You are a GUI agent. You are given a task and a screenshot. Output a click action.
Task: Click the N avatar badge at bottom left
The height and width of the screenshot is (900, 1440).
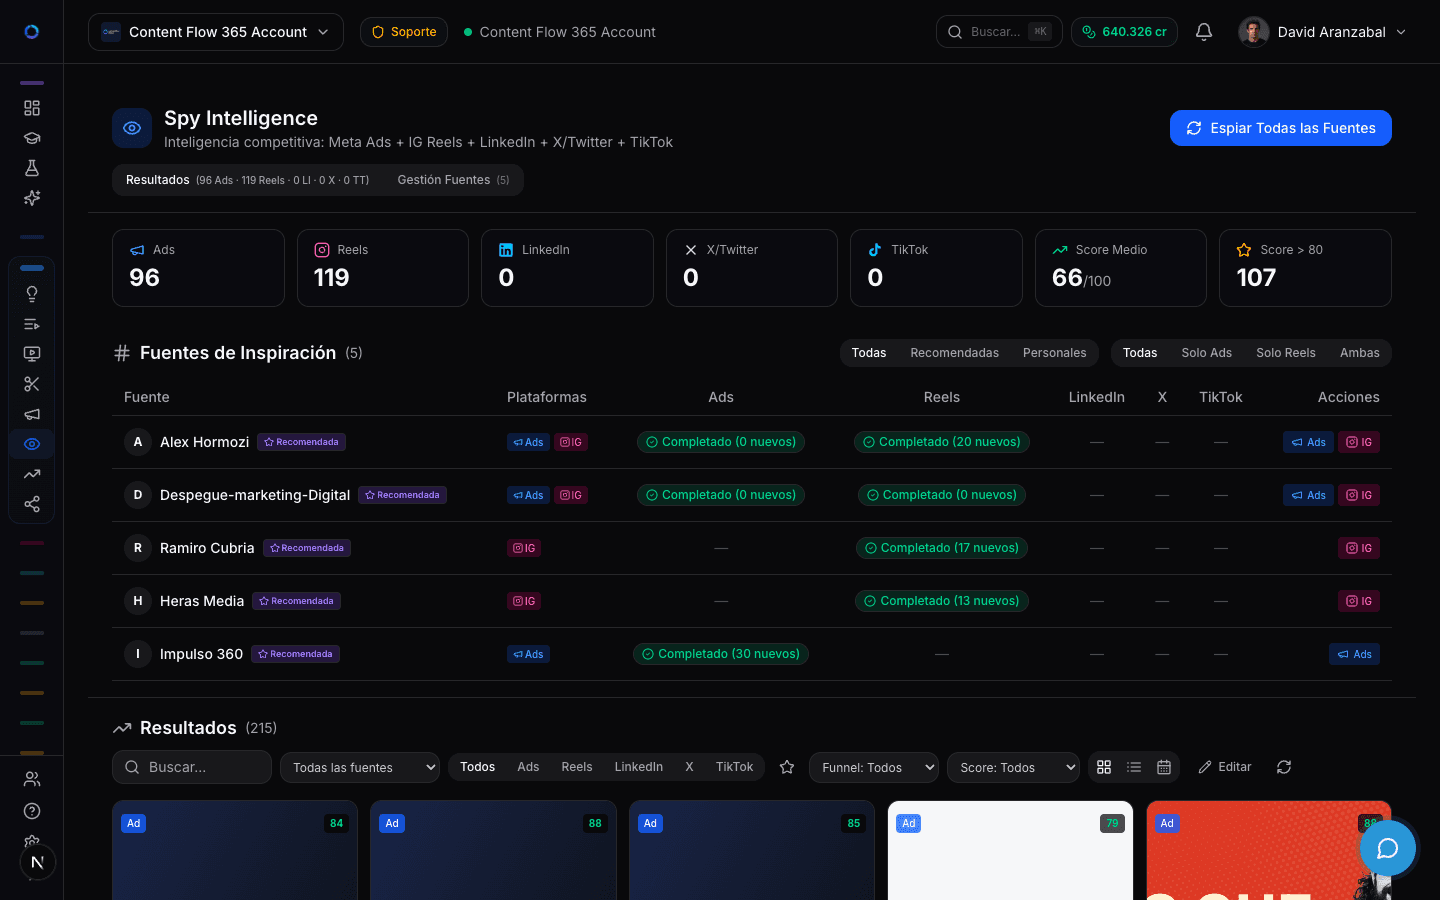click(37, 862)
